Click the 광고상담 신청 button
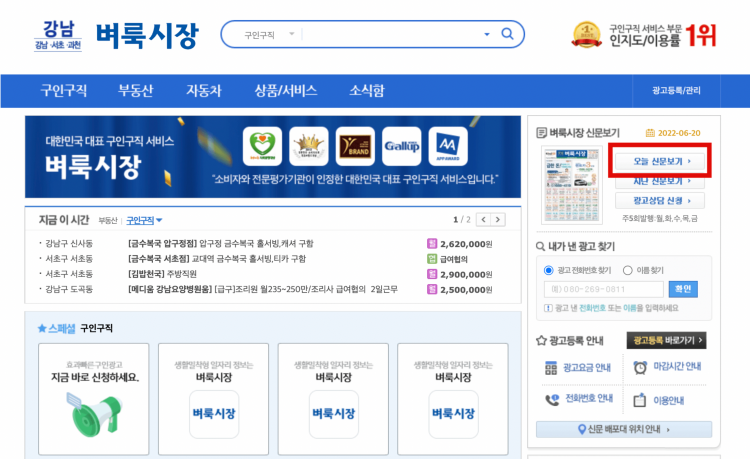This screenshot has height=459, width=750. pos(660,200)
